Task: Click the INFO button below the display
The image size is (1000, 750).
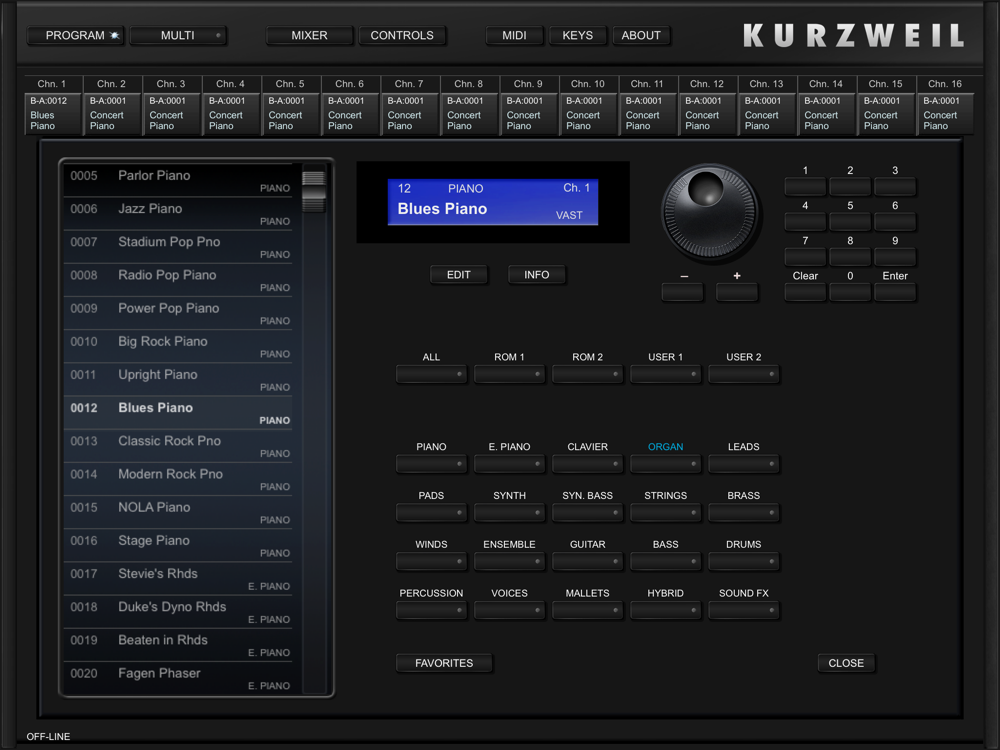Action: pyautogui.click(x=536, y=275)
